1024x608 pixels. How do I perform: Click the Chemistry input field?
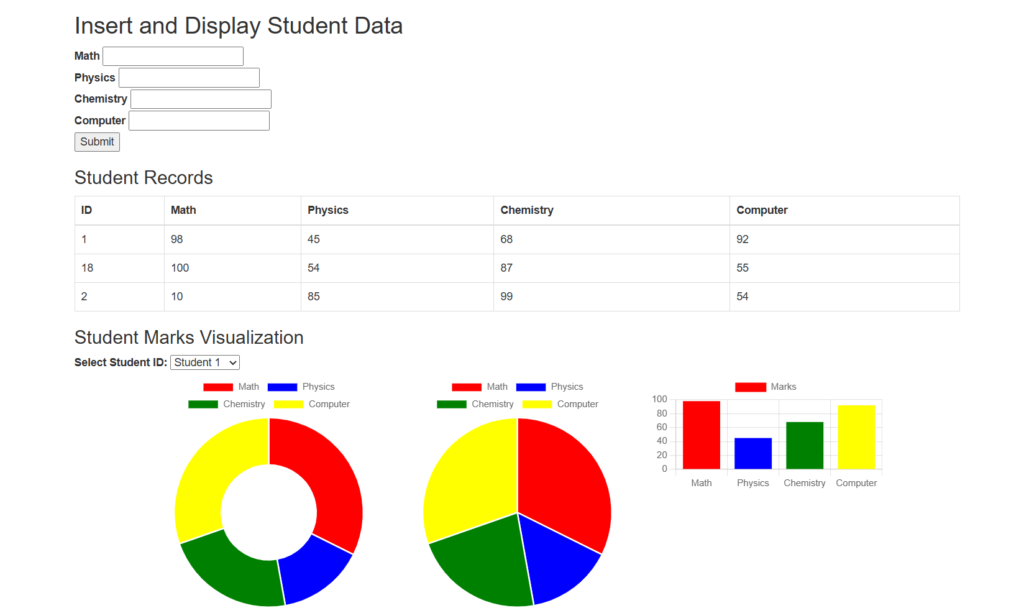(200, 99)
